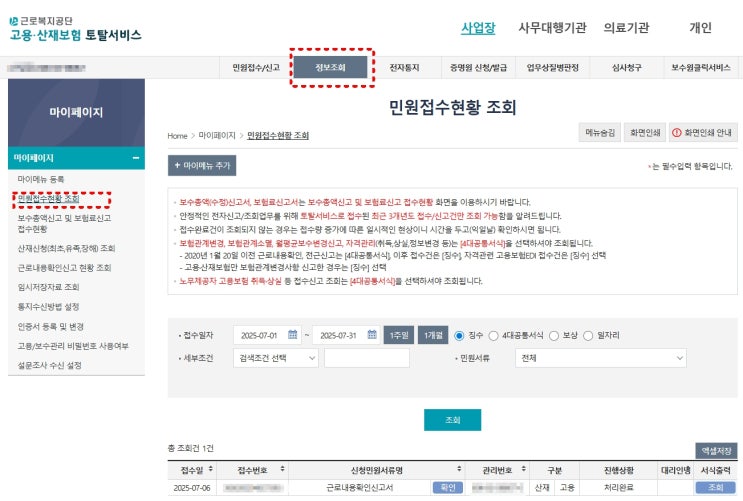743x501 pixels.
Task: Click 처리완료 status cell
Action: [619, 487]
